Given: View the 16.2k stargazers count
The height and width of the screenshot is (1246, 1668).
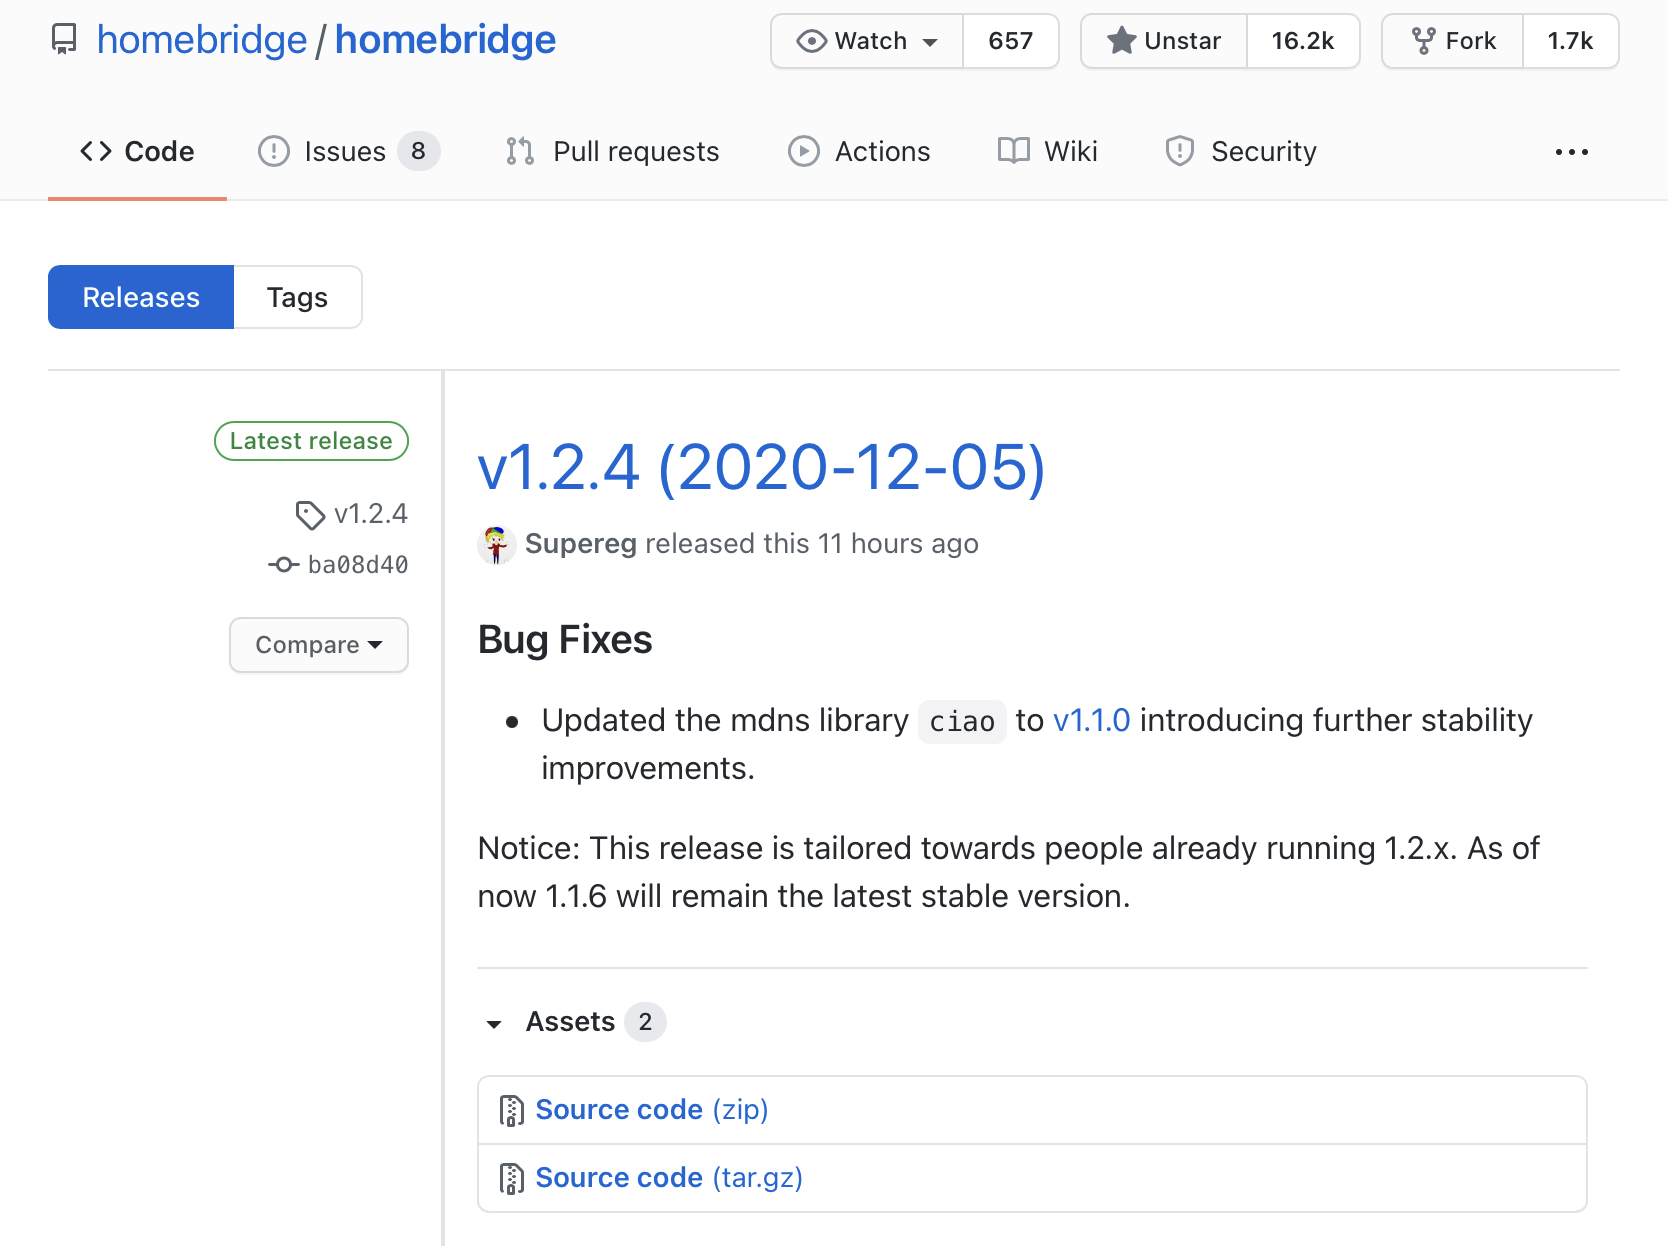Looking at the screenshot, I should (1302, 41).
